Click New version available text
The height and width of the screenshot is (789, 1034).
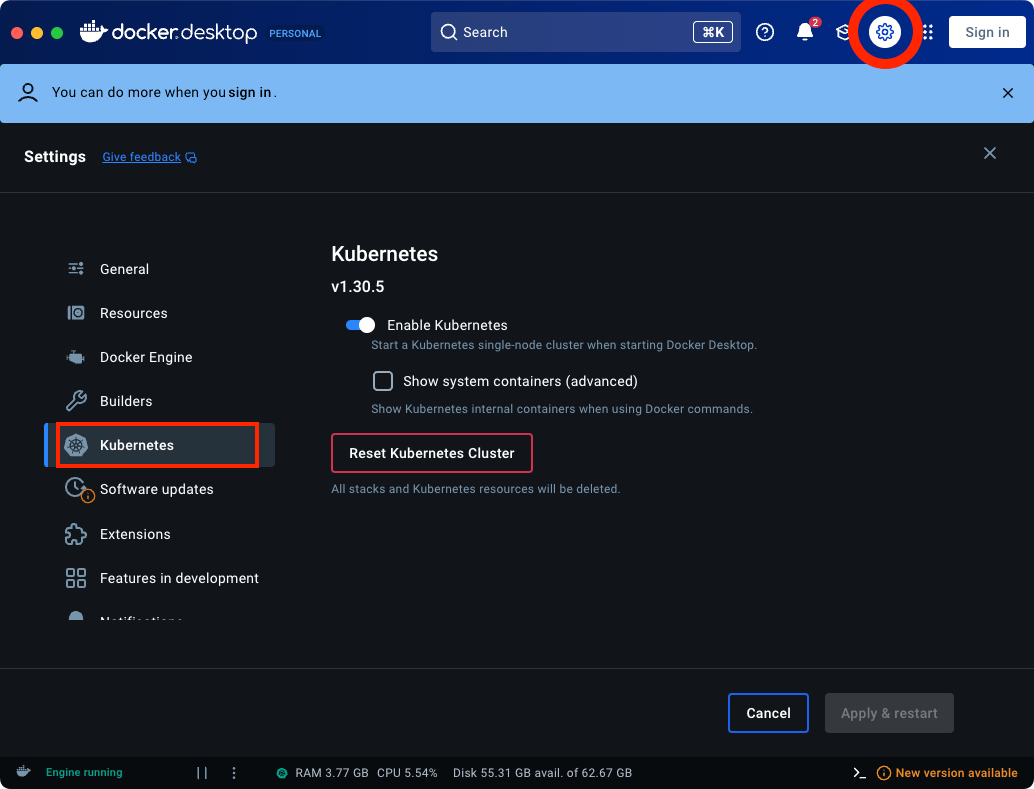(956, 773)
